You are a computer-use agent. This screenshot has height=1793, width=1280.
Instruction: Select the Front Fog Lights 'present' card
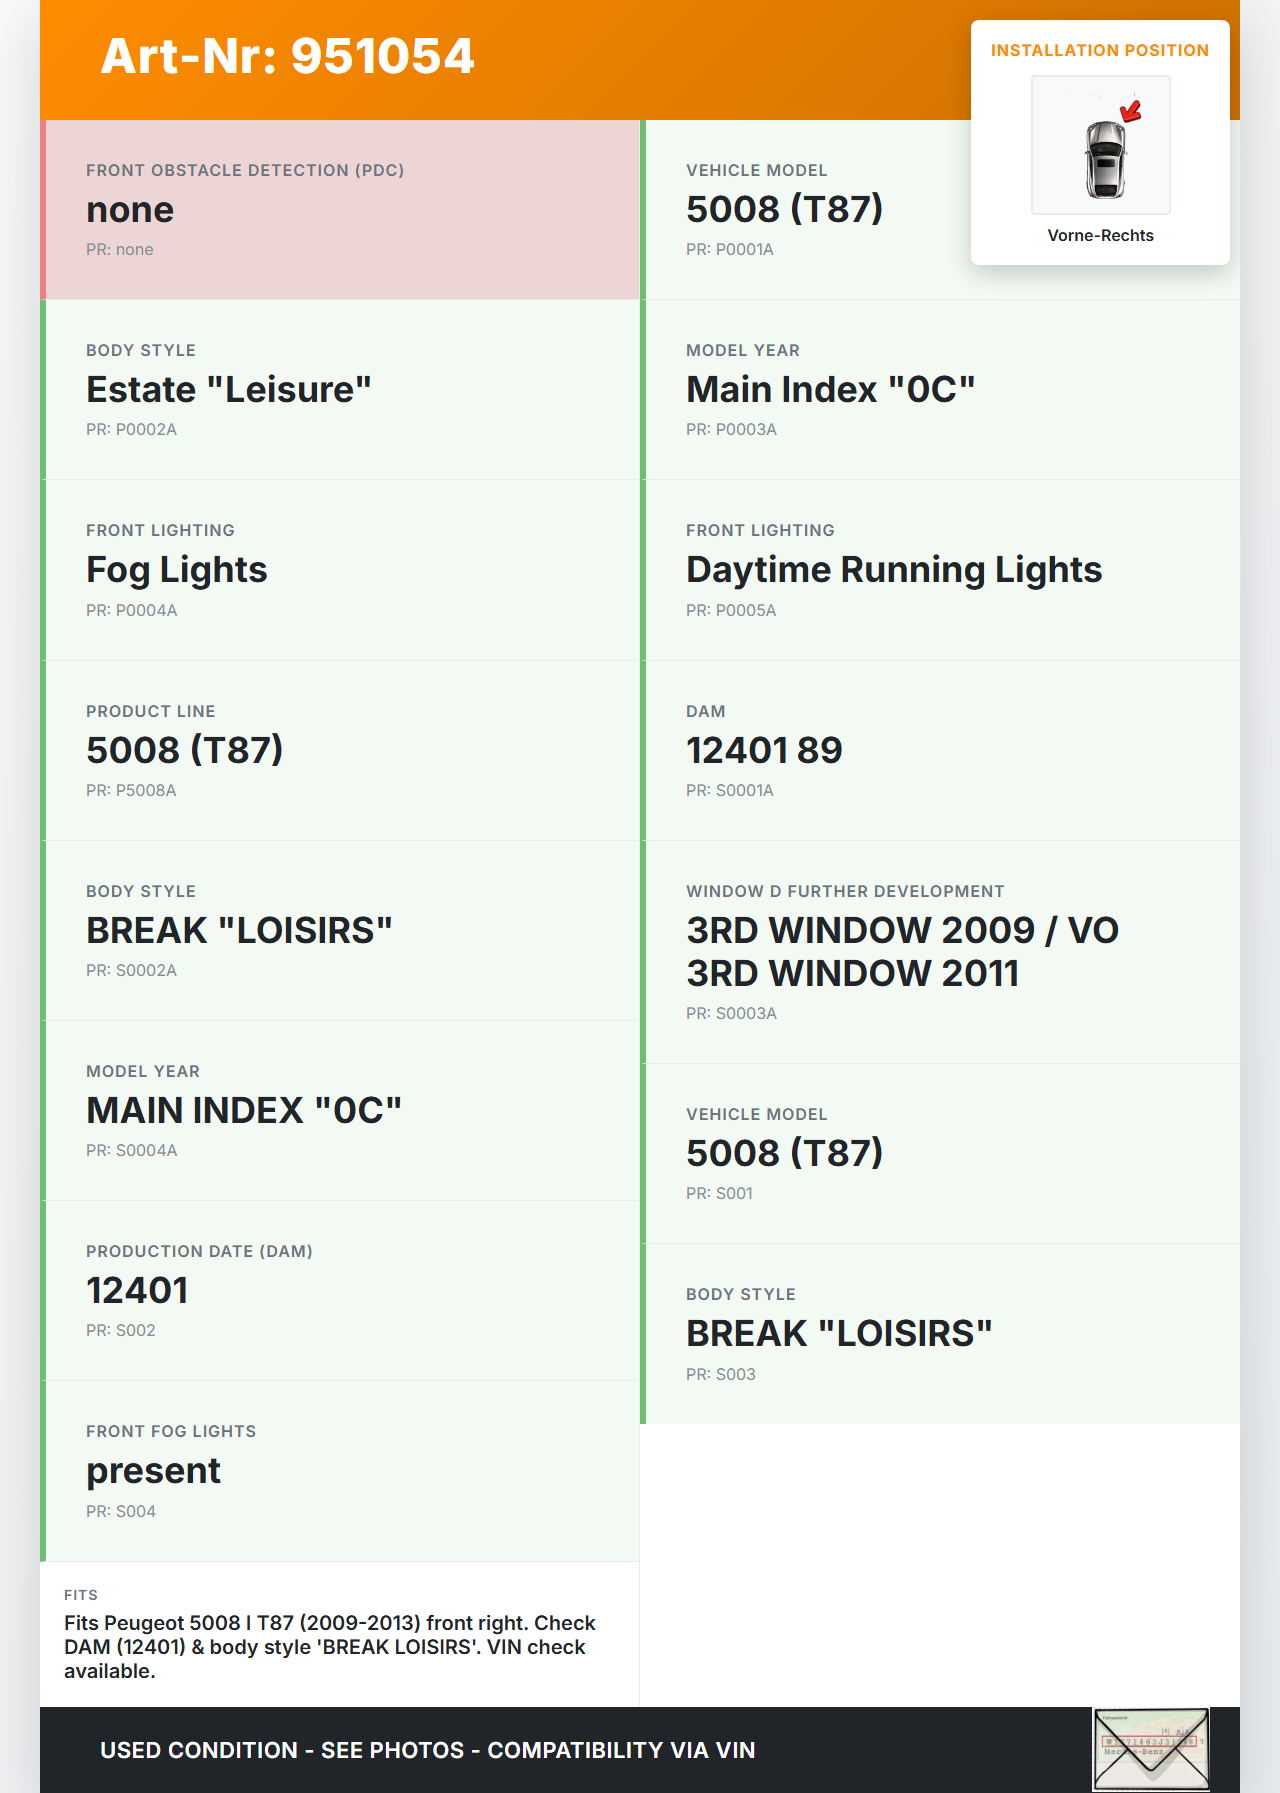(x=342, y=1471)
